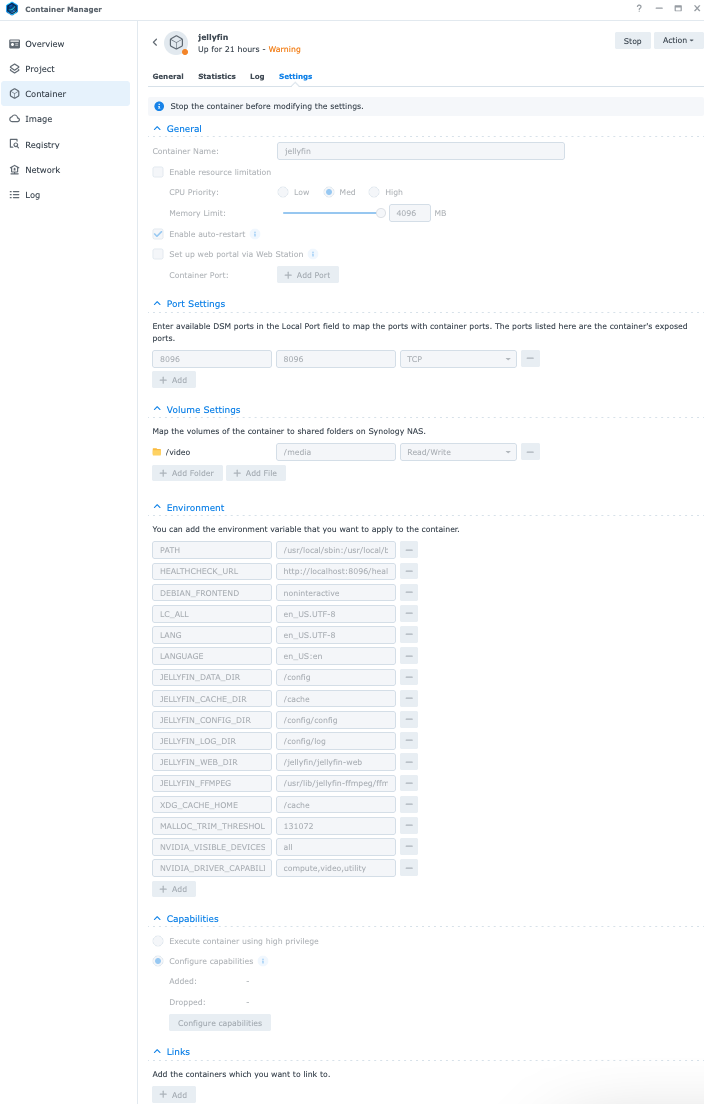Open the TCP protocol dropdown
The image size is (704, 1104).
[x=458, y=358]
